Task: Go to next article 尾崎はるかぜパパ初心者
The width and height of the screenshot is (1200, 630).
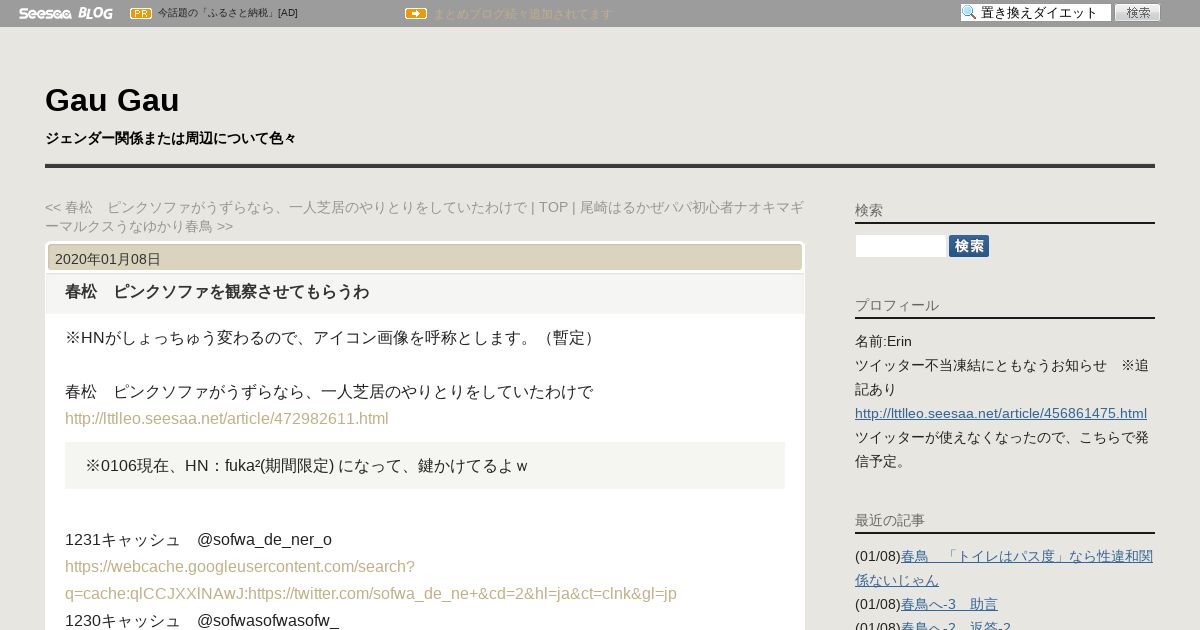Action: click(x=424, y=217)
